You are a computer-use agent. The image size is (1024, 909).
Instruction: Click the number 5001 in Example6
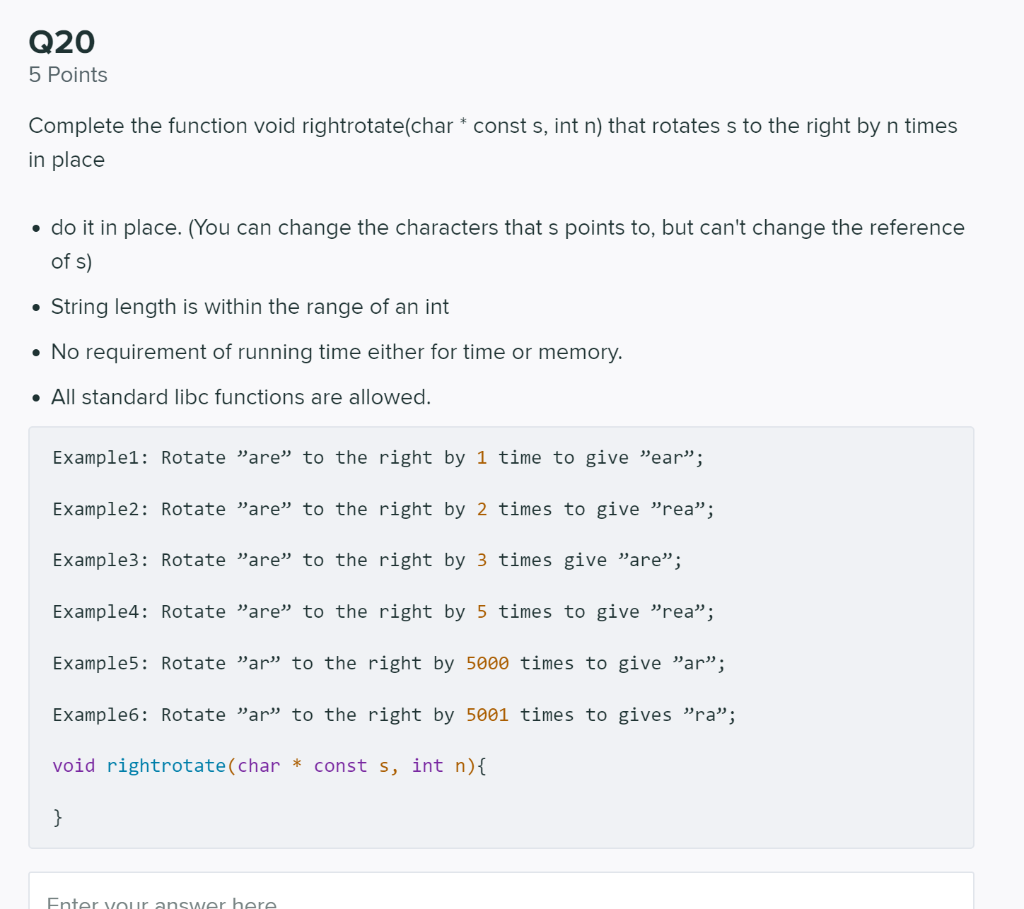click(x=487, y=715)
